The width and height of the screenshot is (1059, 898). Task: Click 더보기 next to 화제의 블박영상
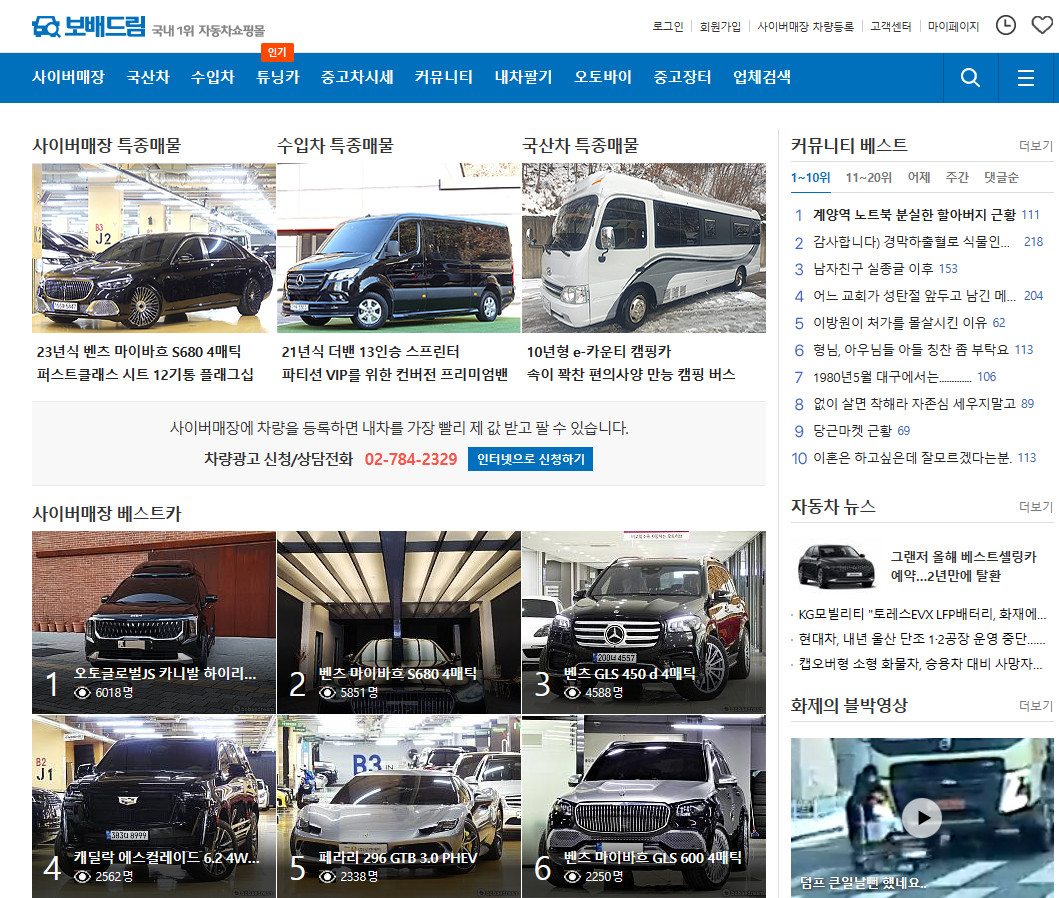[x=1035, y=706]
